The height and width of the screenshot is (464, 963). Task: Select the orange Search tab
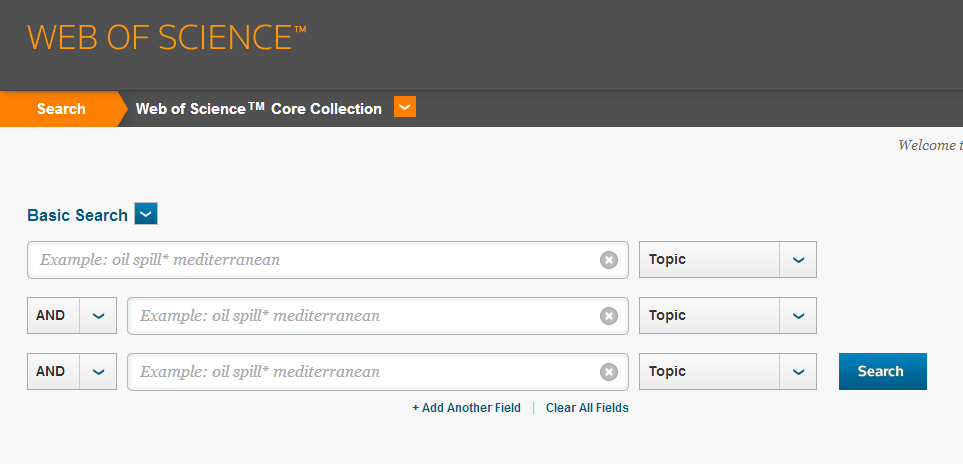tap(61, 109)
